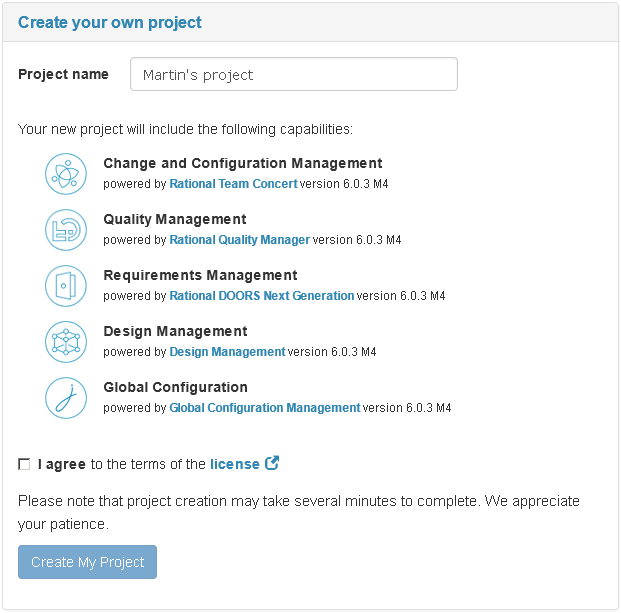Viewport: 621px width, 613px height.
Task: Click the external link icon beside license
Action: (272, 463)
